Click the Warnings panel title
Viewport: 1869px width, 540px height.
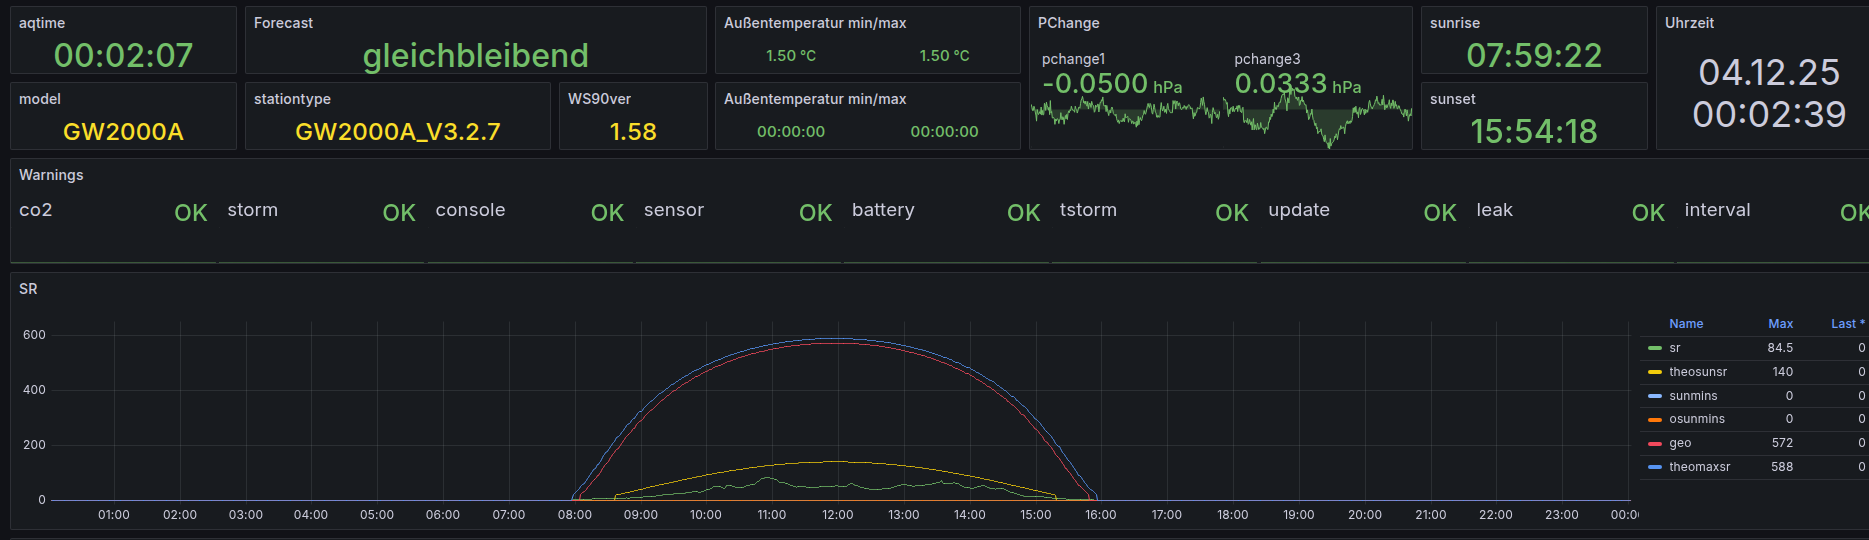click(51, 175)
